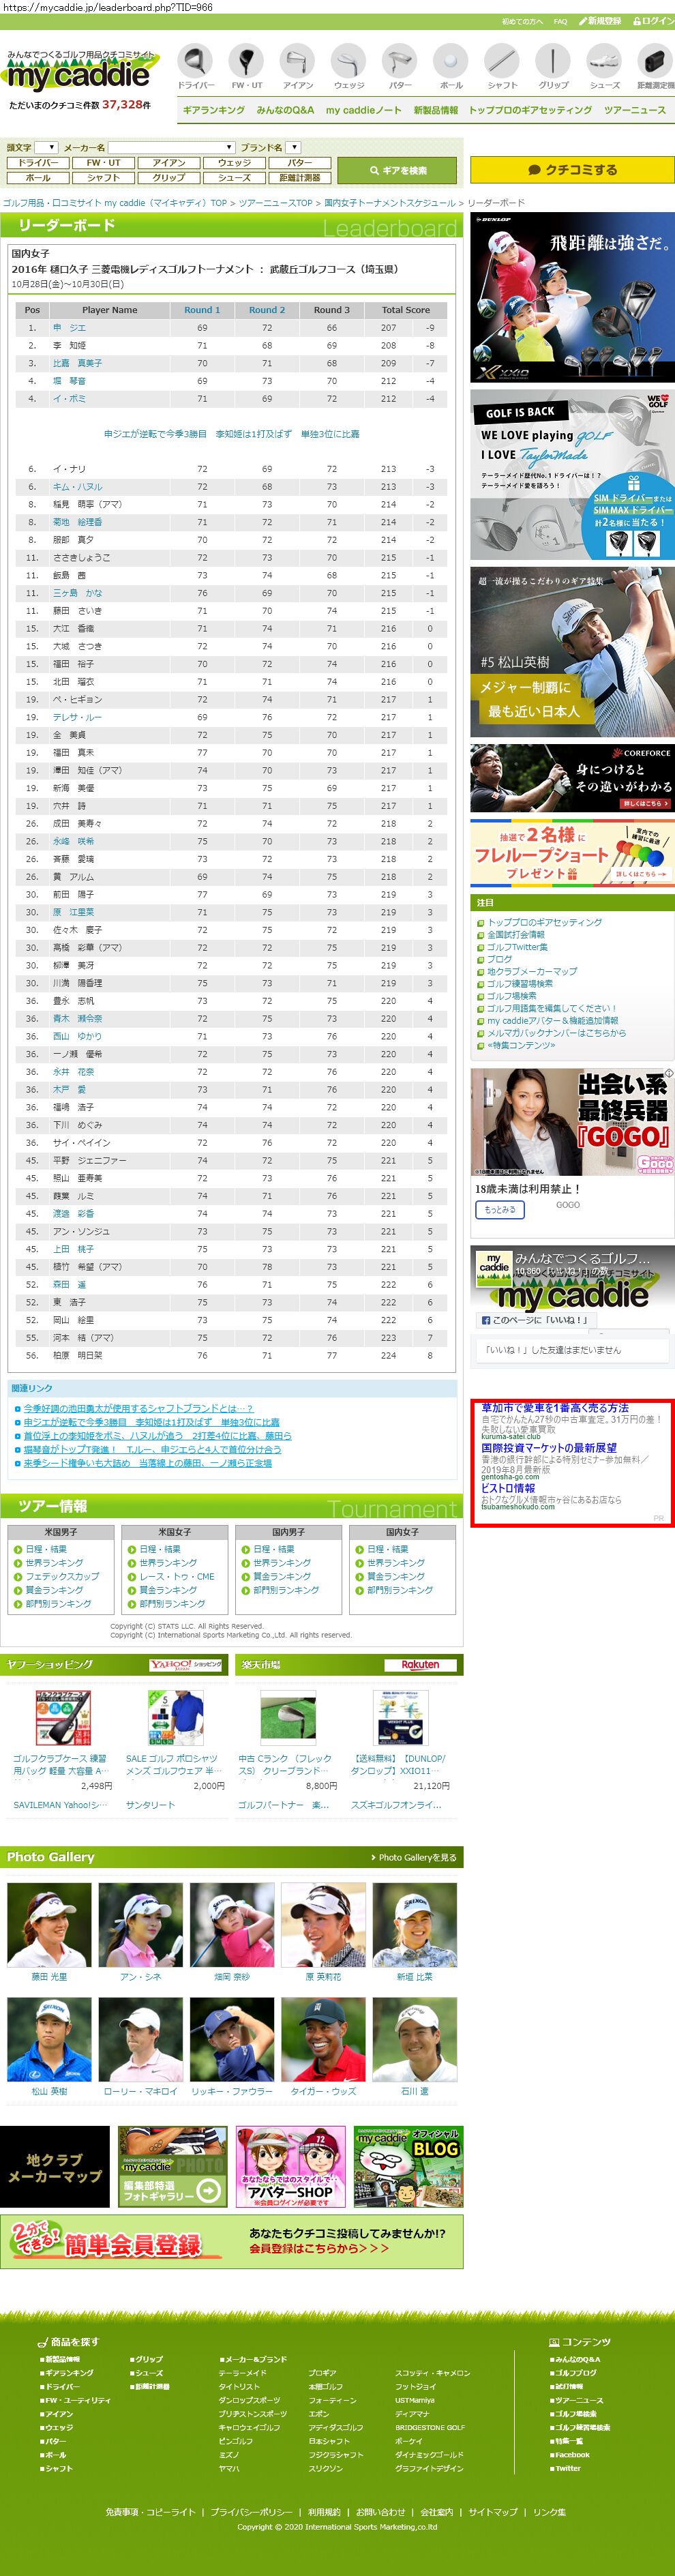675x2576 pixels.
Task: Open the シューズ shoes category icon
Action: pos(604,67)
